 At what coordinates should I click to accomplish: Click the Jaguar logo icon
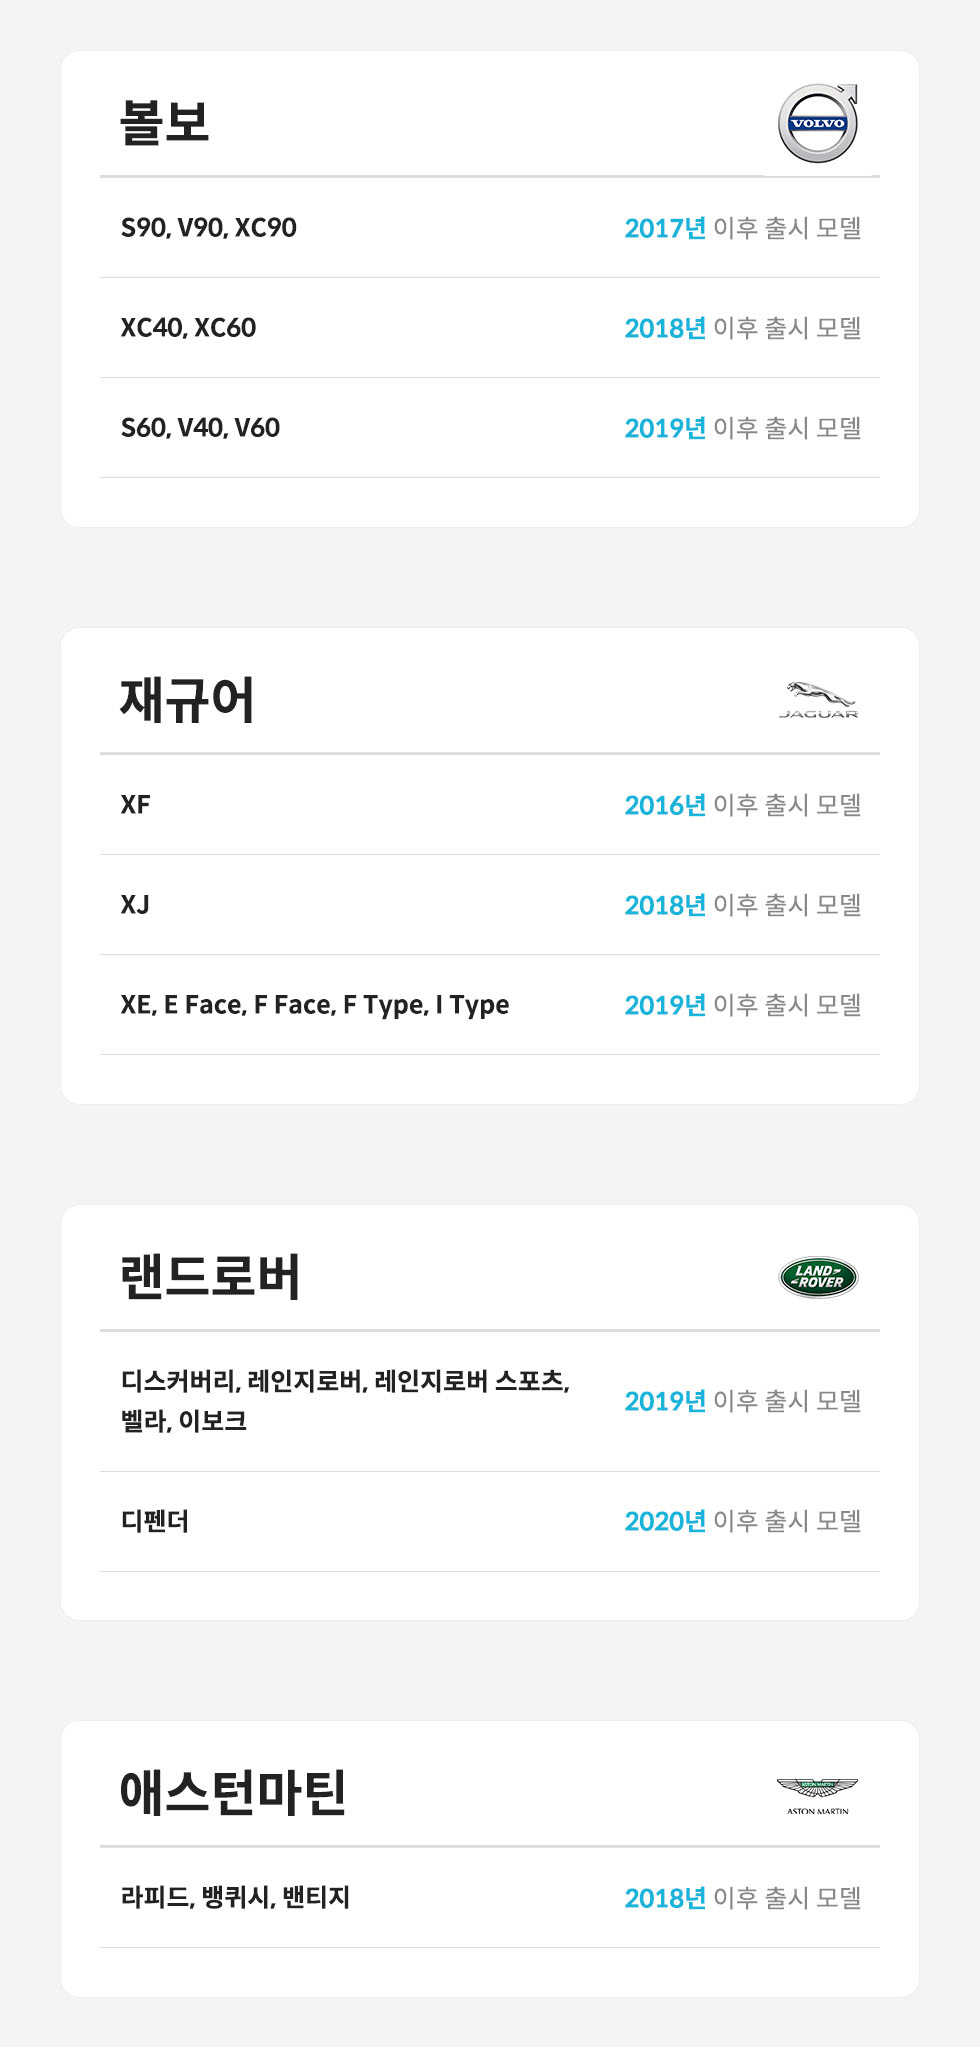coord(818,700)
